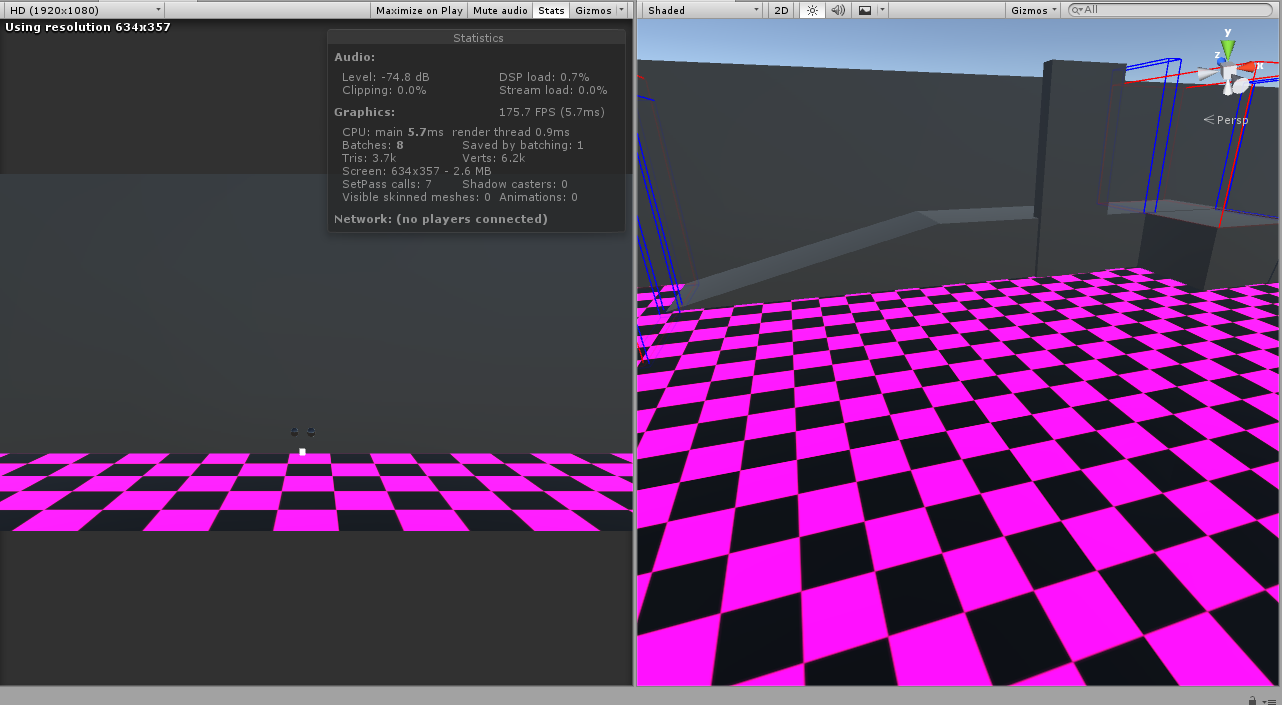Enable Mute audio in the Game view
This screenshot has width=1282, height=705.
tap(499, 10)
